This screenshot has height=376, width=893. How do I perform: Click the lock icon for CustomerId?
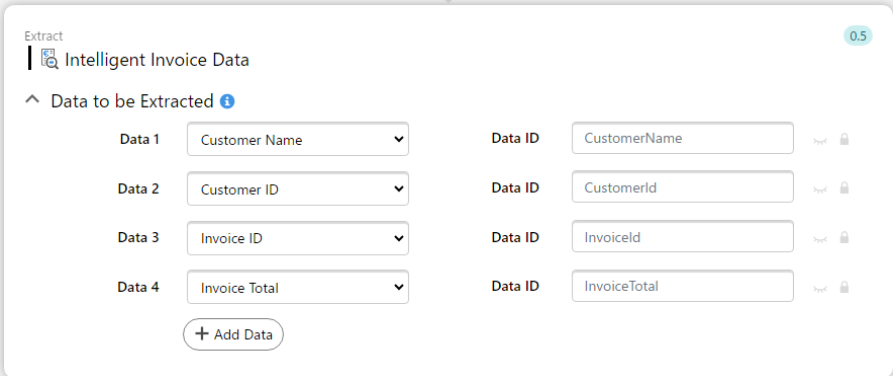845,187
